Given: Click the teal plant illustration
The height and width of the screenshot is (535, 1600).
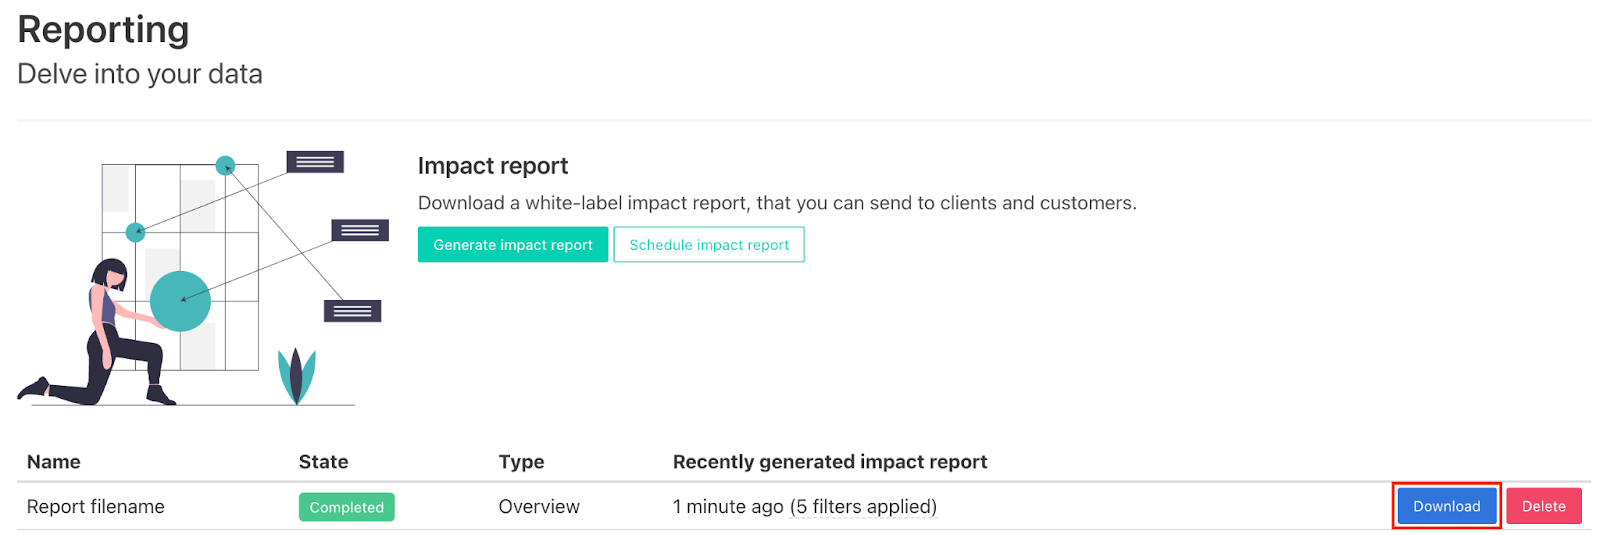Looking at the screenshot, I should 296,375.
